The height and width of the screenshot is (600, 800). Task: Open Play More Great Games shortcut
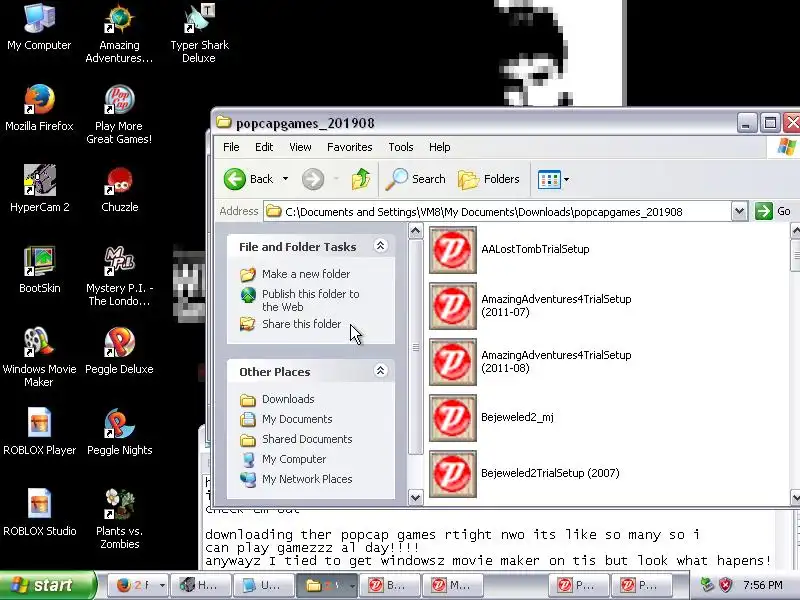click(119, 114)
